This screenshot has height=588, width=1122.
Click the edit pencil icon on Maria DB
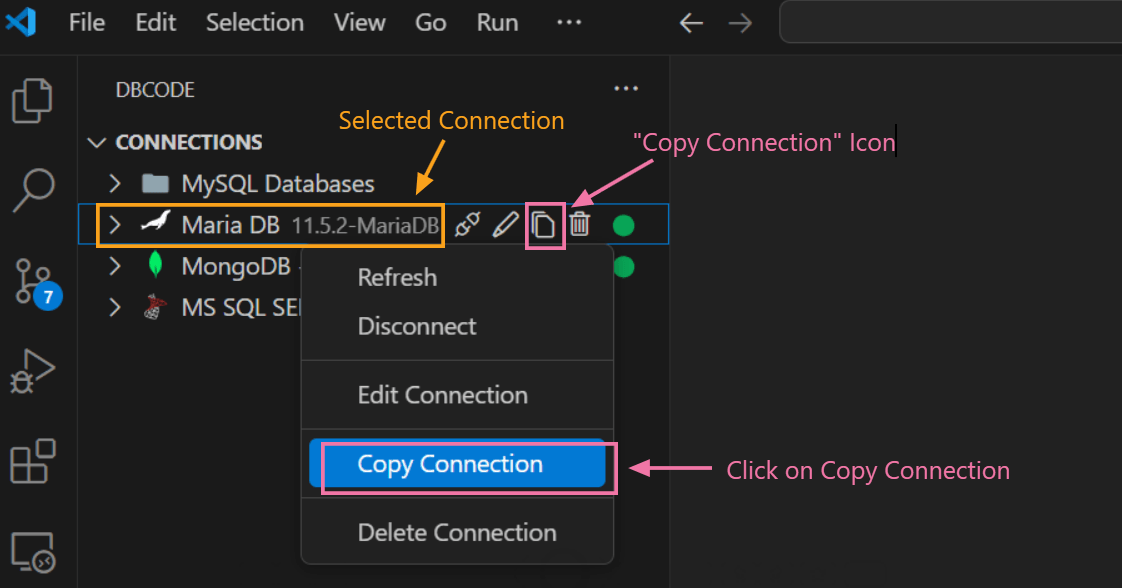tap(505, 225)
